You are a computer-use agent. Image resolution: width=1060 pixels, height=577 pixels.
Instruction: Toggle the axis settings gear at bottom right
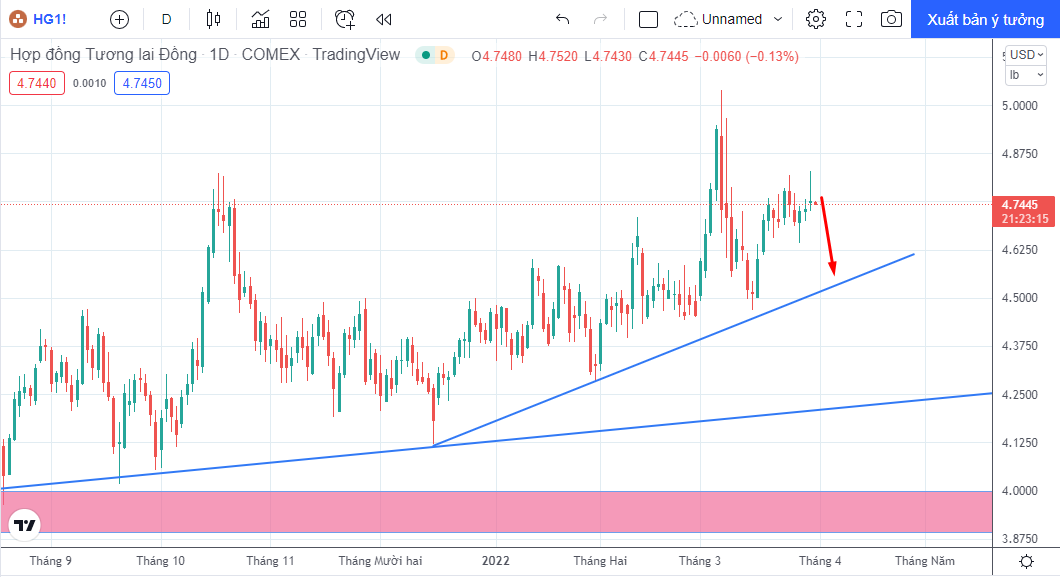tap(1026, 561)
